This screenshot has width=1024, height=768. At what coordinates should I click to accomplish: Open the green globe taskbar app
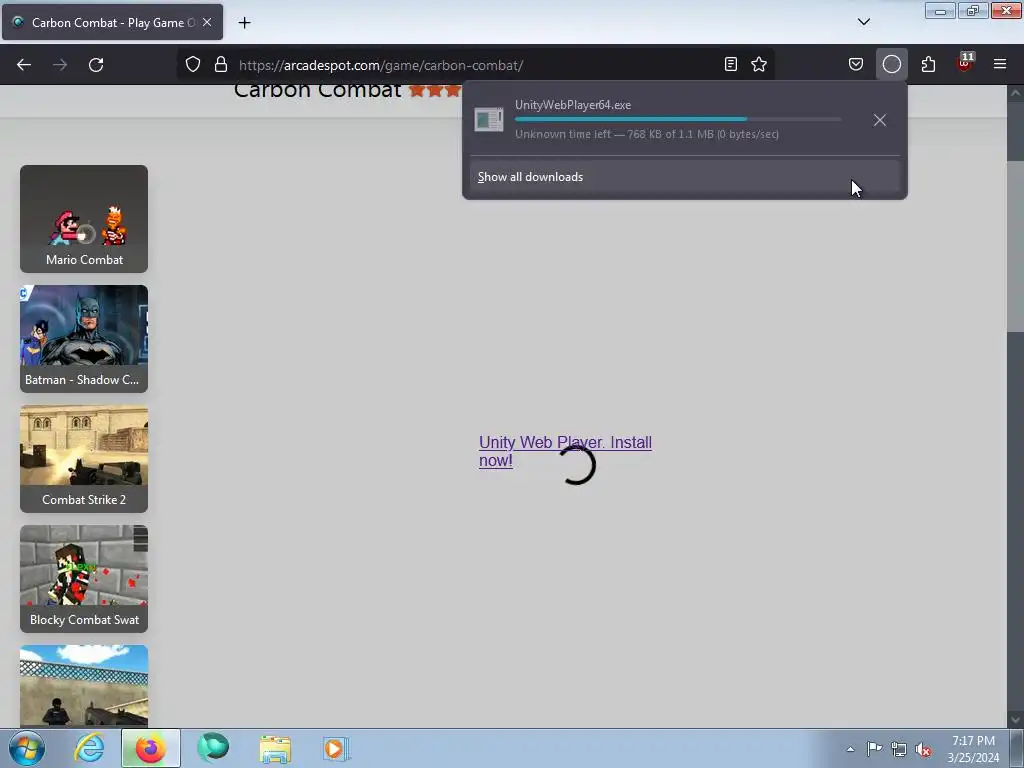pos(213,748)
